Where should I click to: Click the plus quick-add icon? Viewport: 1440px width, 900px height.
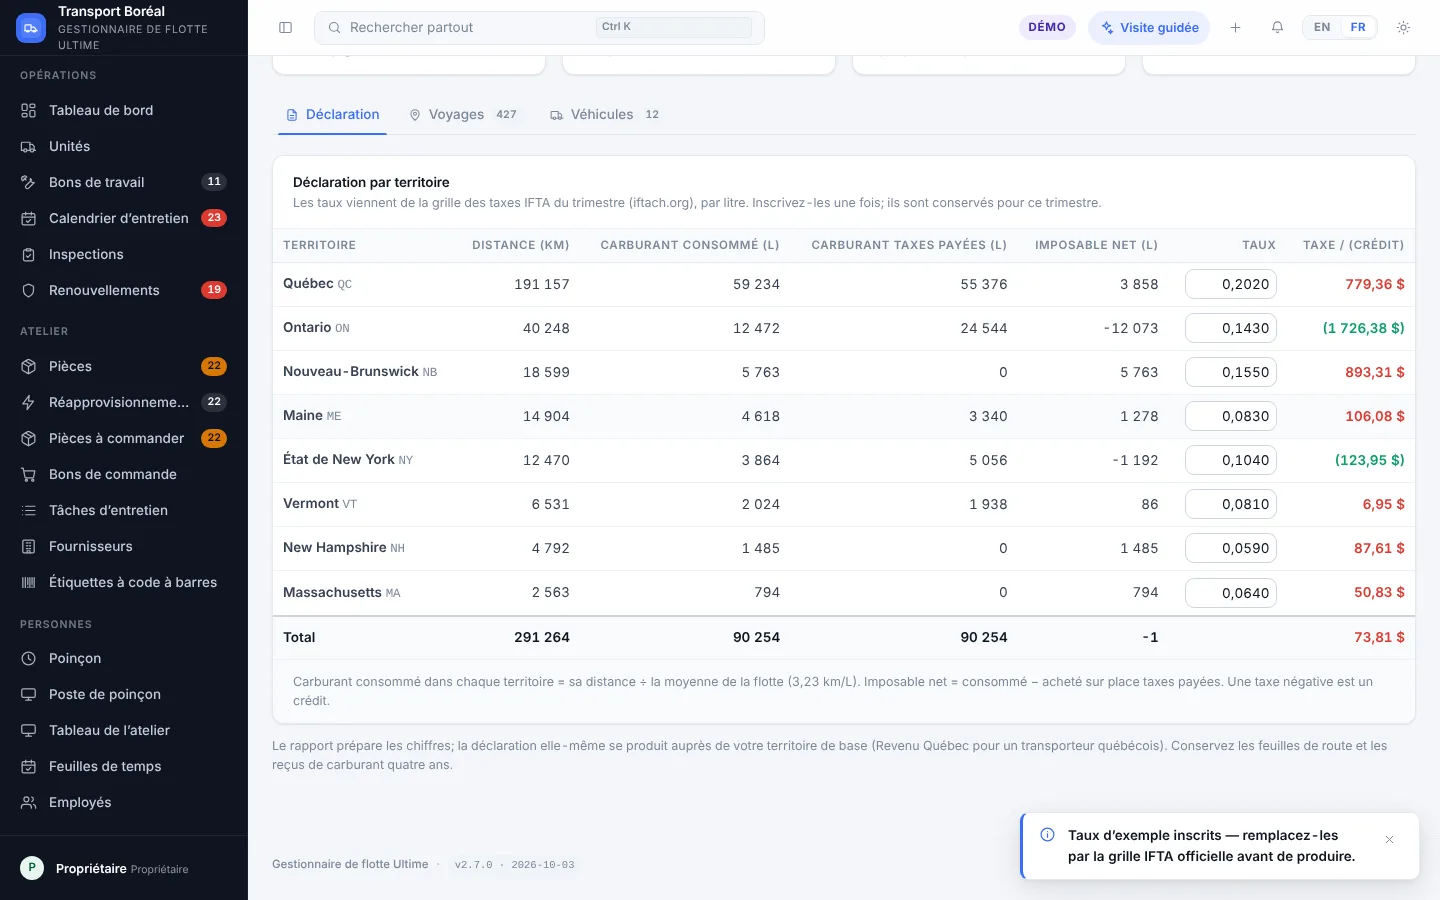(1235, 28)
